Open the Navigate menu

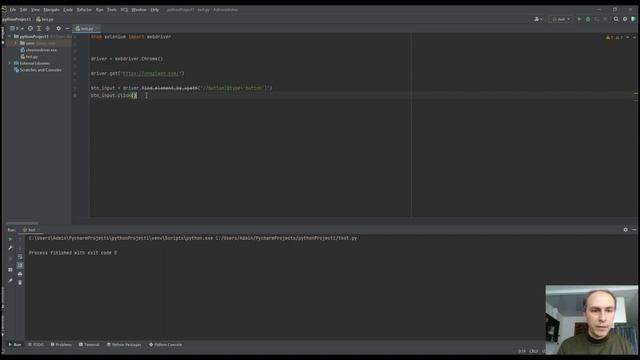51,10
